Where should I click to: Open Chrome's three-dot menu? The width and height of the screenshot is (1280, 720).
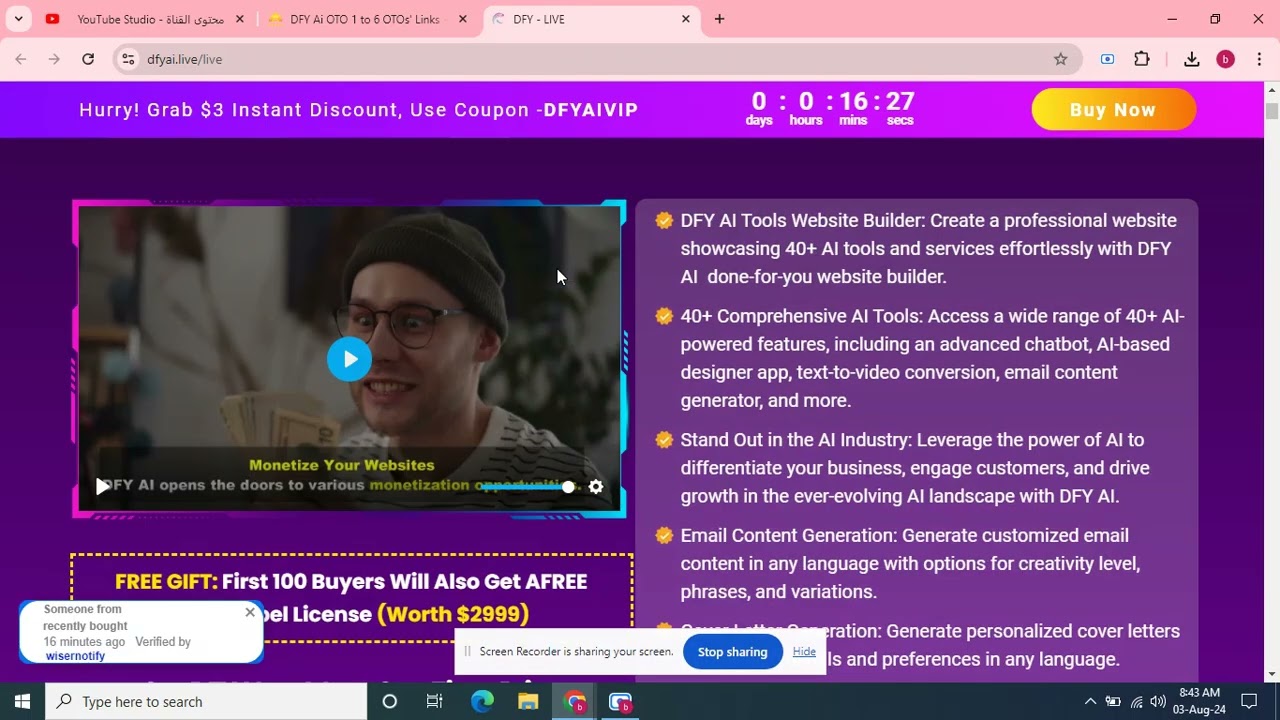[x=1259, y=59]
